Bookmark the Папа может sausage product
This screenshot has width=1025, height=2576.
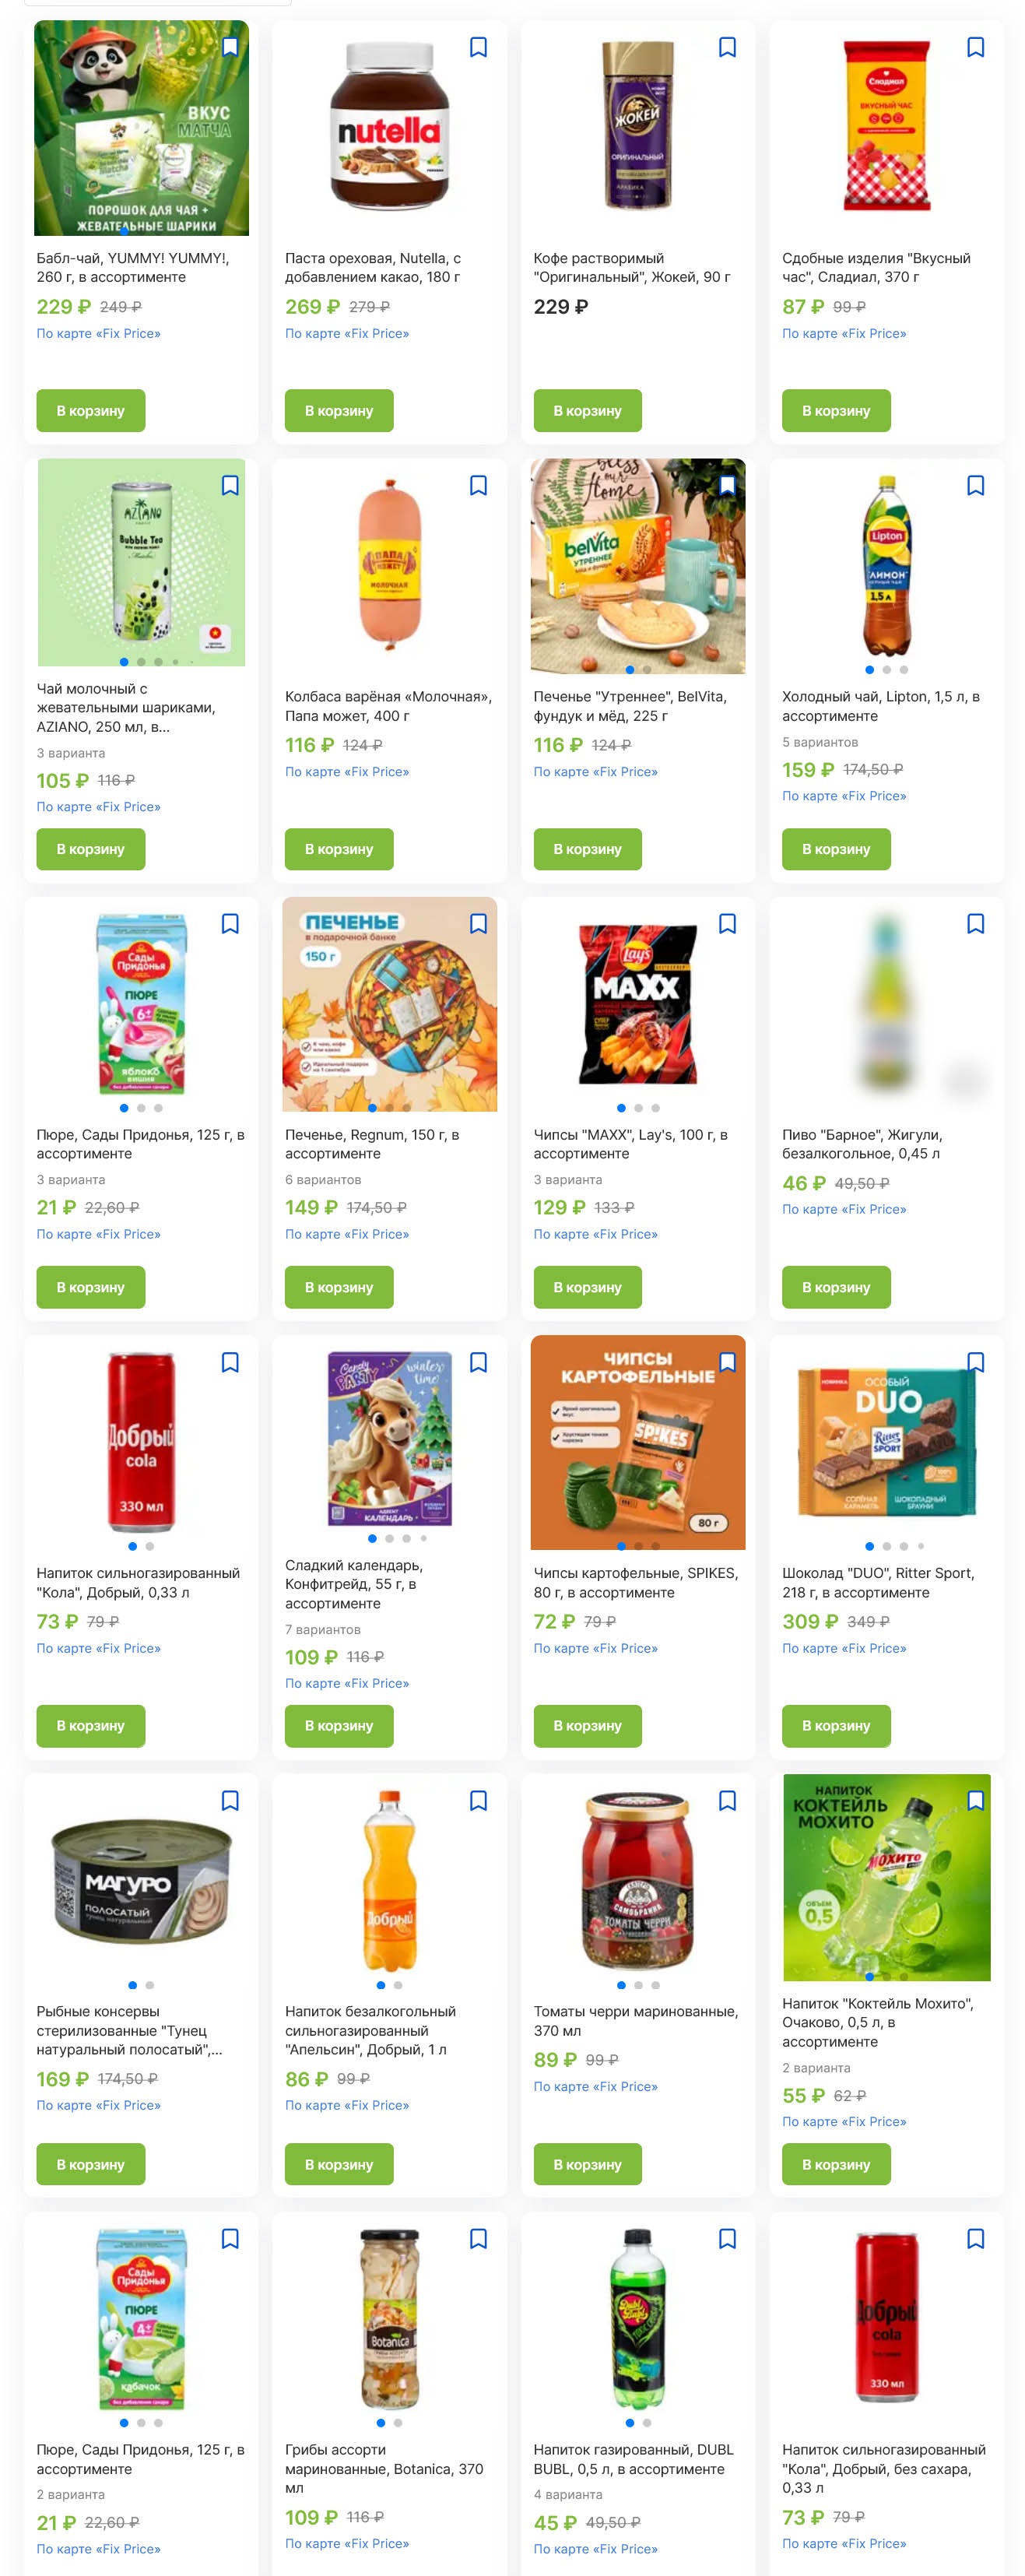coord(478,485)
